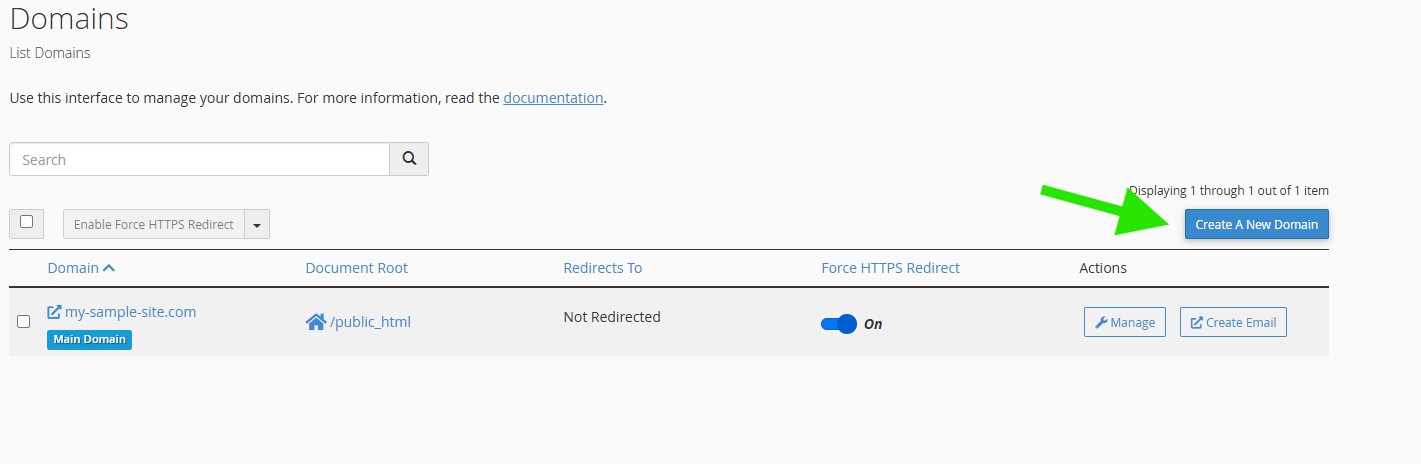The width and height of the screenshot is (1421, 464).
Task: Click the Main Domain badge
Action: pos(89,339)
